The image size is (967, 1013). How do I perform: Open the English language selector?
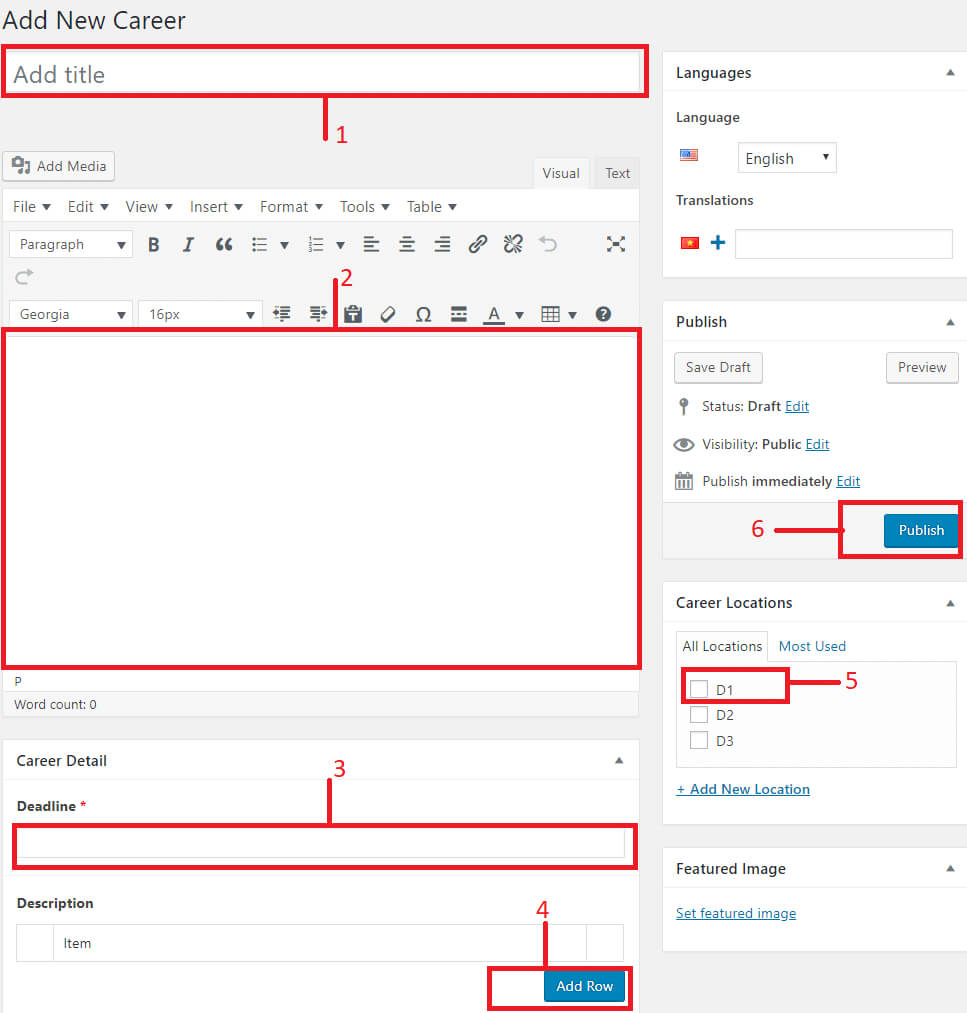[787, 158]
